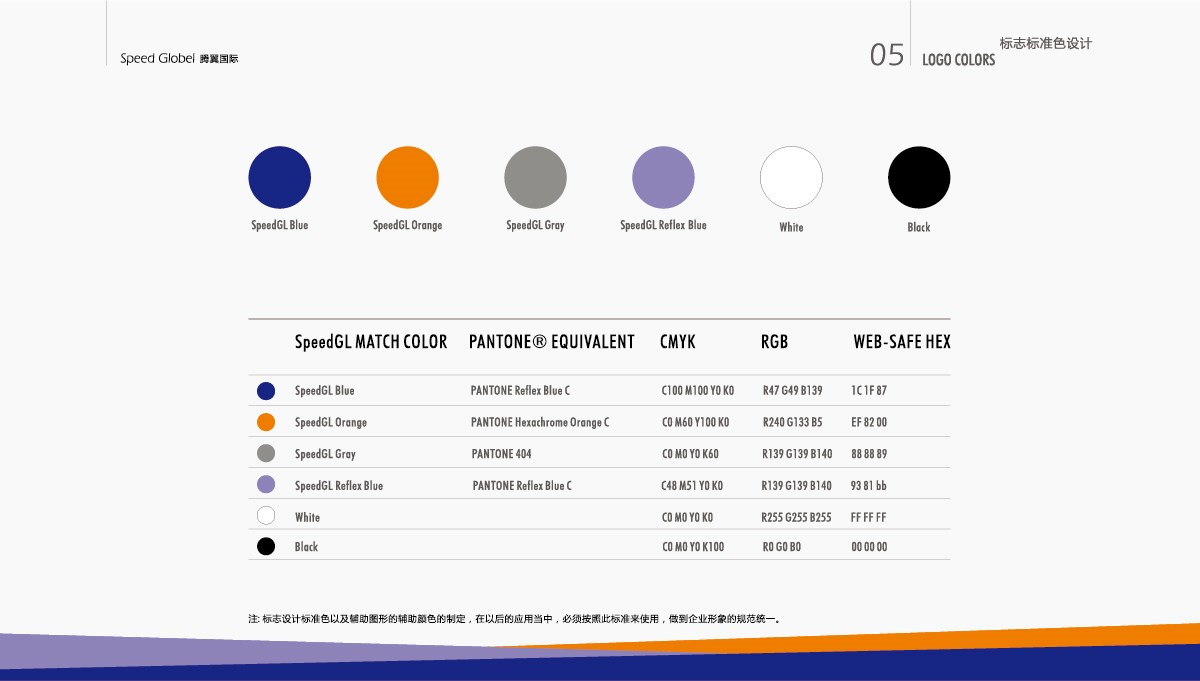Screen dimensions: 1200x681
Task: Click the small blue dot in the SpeedGL Blue table row
Action: [266, 391]
